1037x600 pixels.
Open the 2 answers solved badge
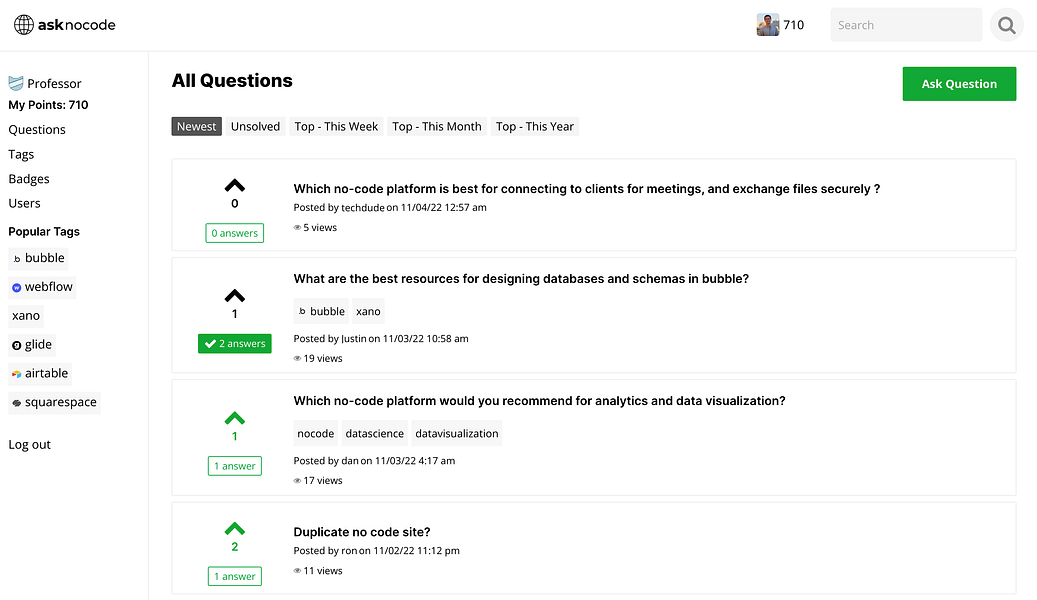pyautogui.click(x=235, y=343)
